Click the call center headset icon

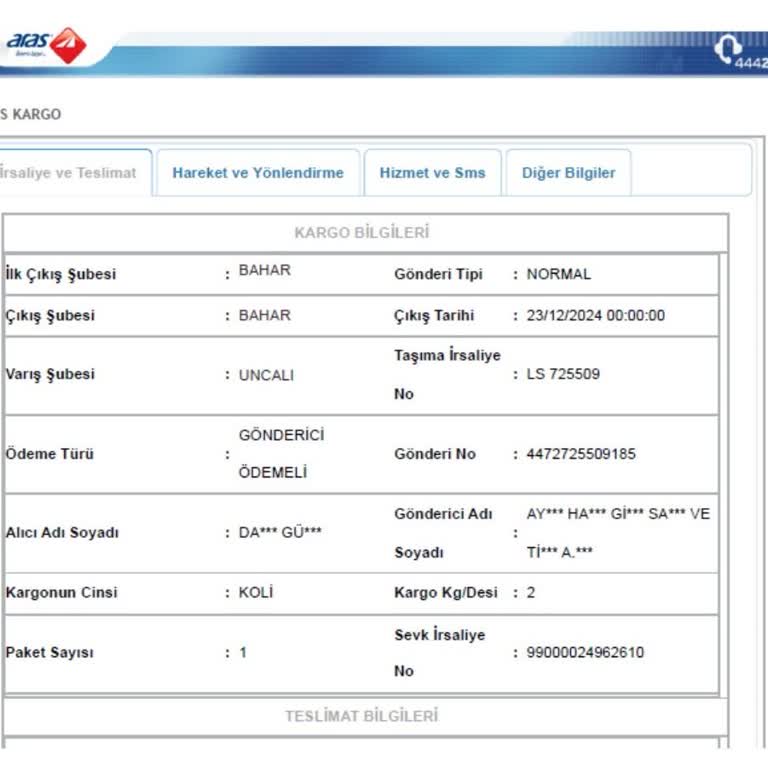727,48
